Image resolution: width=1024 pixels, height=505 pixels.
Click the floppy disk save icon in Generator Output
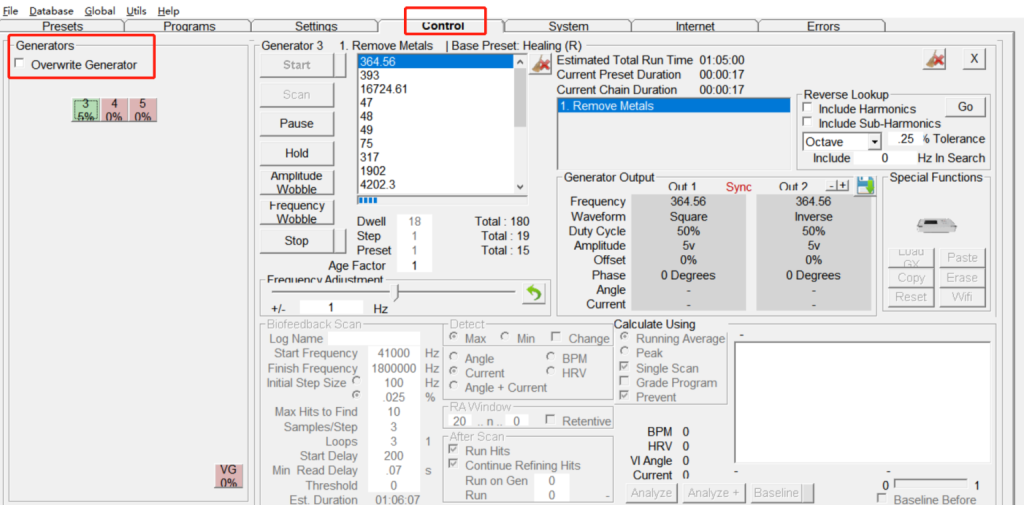pyautogui.click(x=865, y=186)
